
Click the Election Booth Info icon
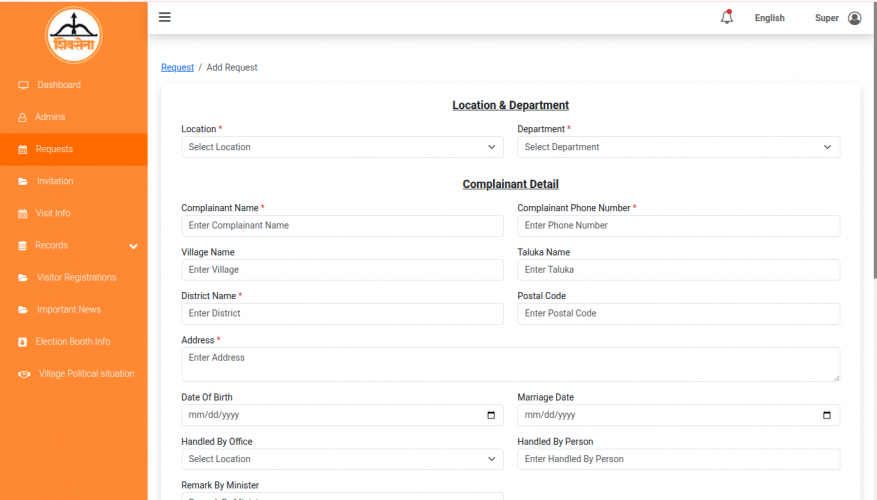pyautogui.click(x=22, y=342)
